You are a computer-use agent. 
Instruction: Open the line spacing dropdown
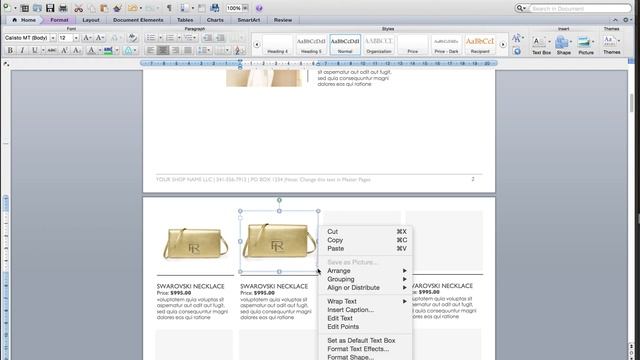click(x=203, y=51)
